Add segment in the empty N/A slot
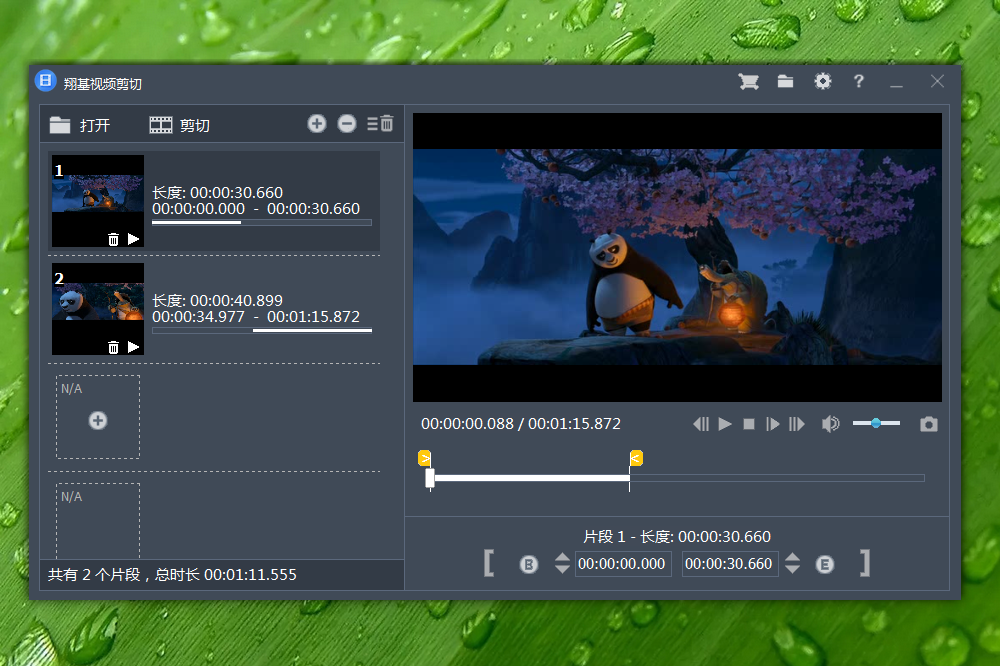 click(98, 421)
